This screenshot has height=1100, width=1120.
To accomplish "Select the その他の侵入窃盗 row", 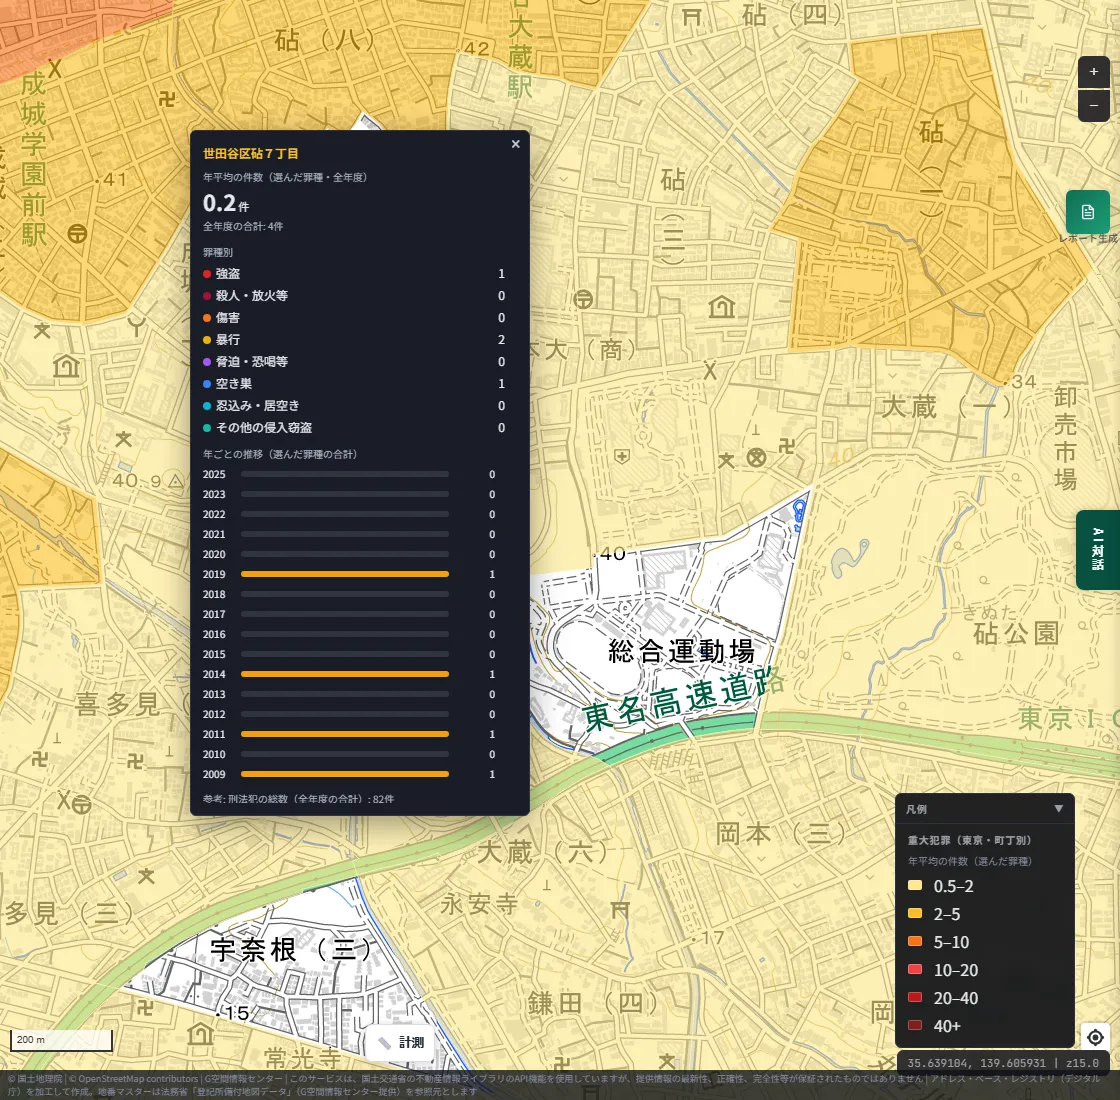I will pyautogui.click(x=354, y=428).
